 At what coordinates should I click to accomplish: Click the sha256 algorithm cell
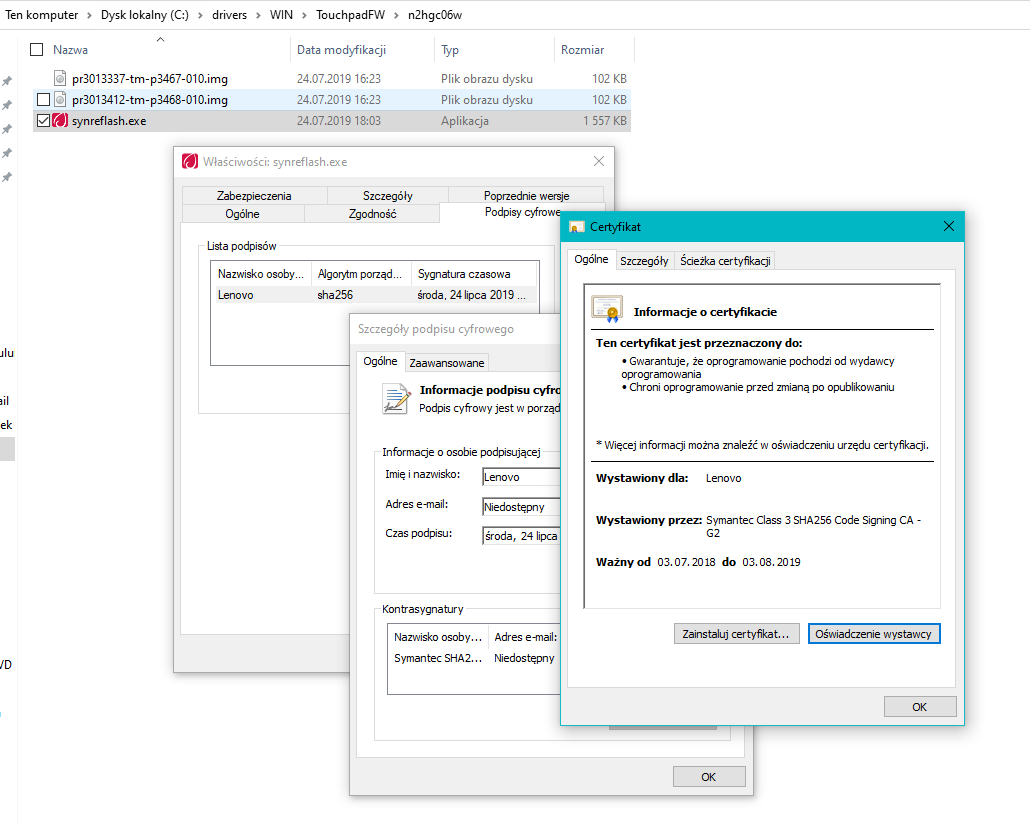click(x=335, y=295)
